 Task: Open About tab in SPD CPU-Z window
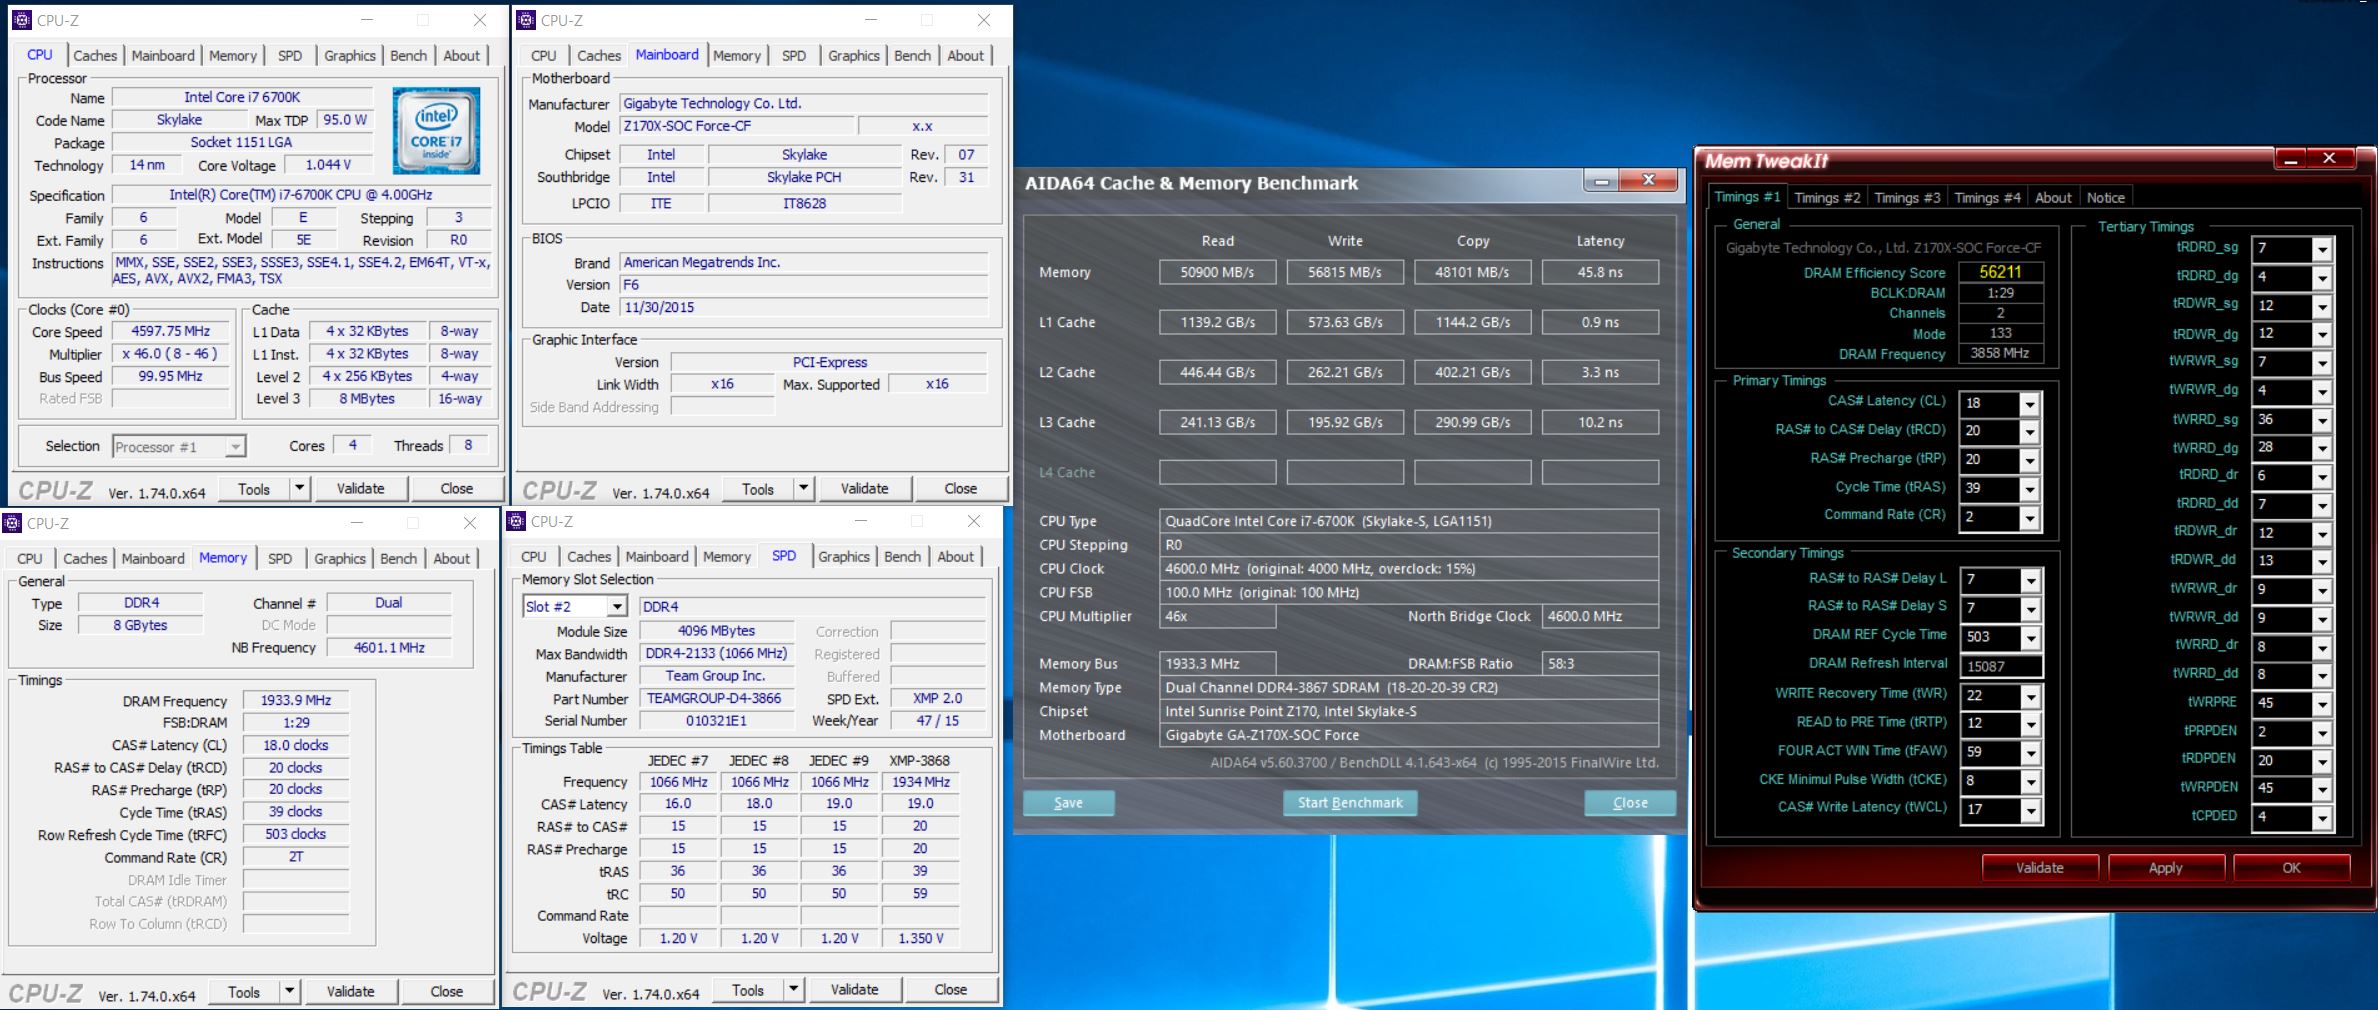[955, 557]
